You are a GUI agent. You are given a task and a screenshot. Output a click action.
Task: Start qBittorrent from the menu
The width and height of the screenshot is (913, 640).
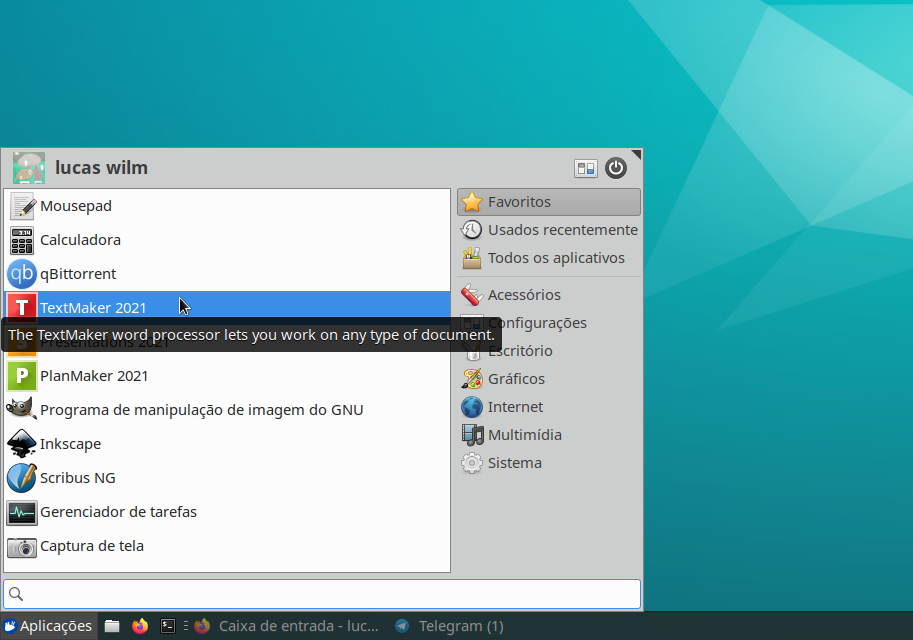pyautogui.click(x=78, y=274)
